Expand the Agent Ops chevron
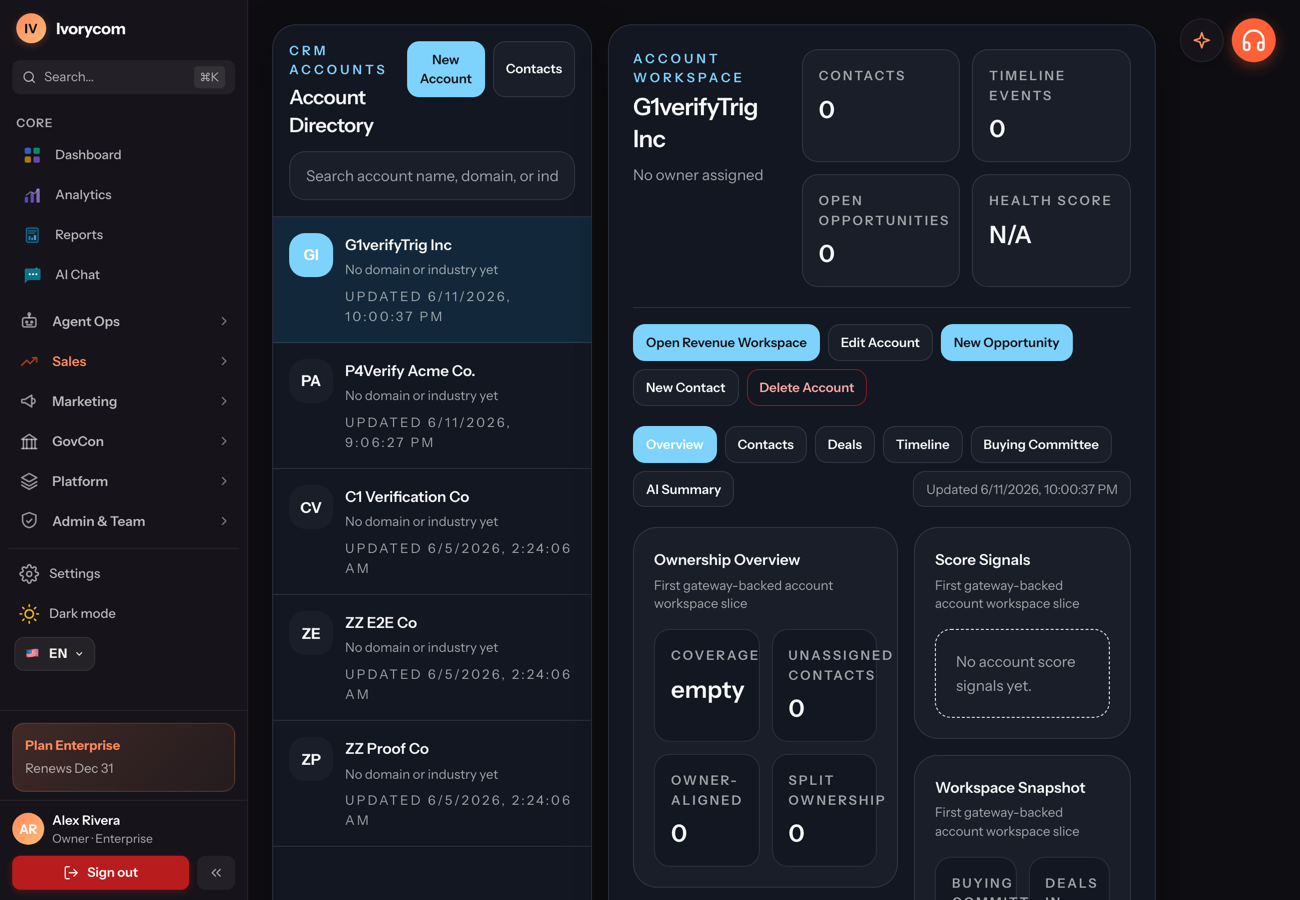The height and width of the screenshot is (900, 1300). (x=224, y=321)
